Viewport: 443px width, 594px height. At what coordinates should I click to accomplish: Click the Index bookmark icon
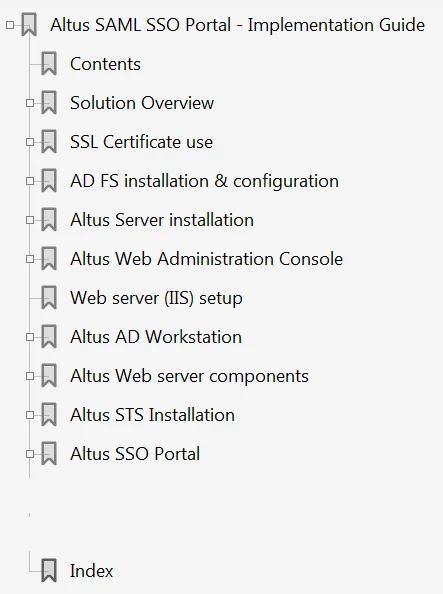pyautogui.click(x=49, y=571)
